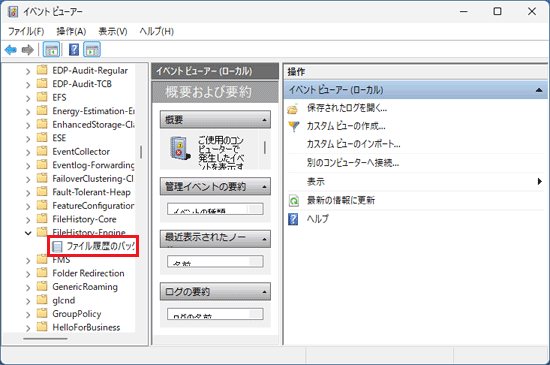Click the Event Viewer title bar app icon

pos(13,12)
